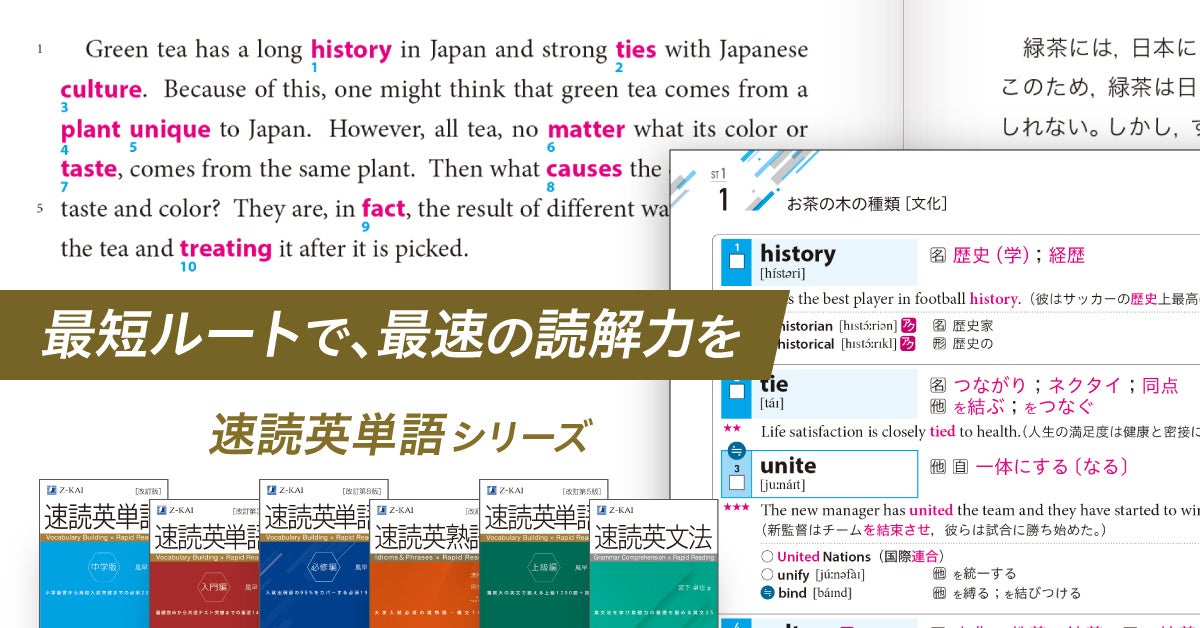This screenshot has width=1200, height=628.
Task: Click the pink word history in the passage
Action: pyautogui.click(x=351, y=49)
